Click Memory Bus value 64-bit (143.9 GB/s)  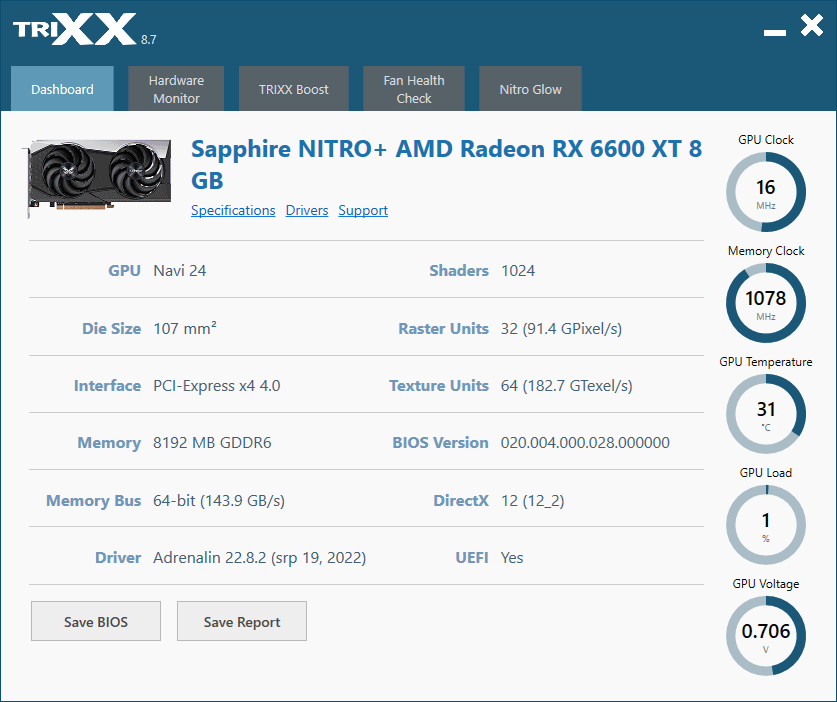pos(219,500)
